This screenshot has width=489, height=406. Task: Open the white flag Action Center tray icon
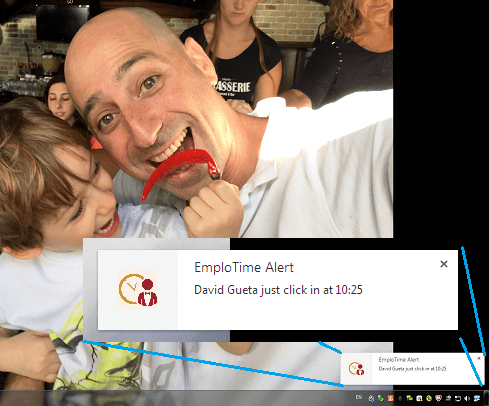pyautogui.click(x=458, y=398)
